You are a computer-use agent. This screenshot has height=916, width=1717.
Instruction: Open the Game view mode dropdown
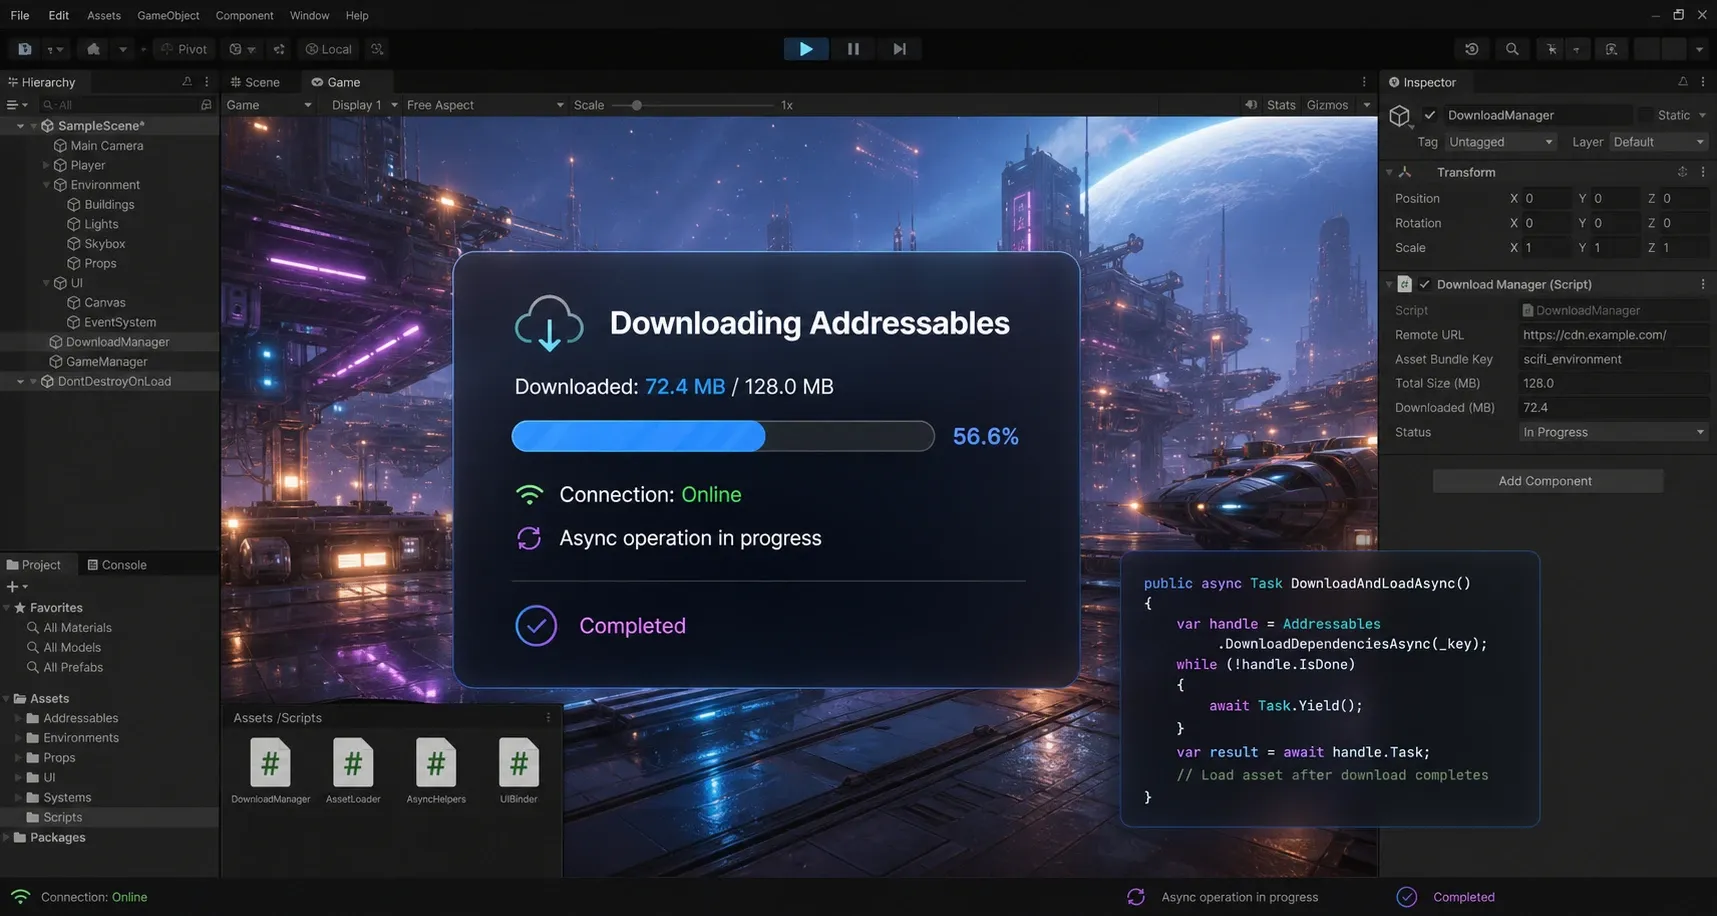(x=269, y=105)
